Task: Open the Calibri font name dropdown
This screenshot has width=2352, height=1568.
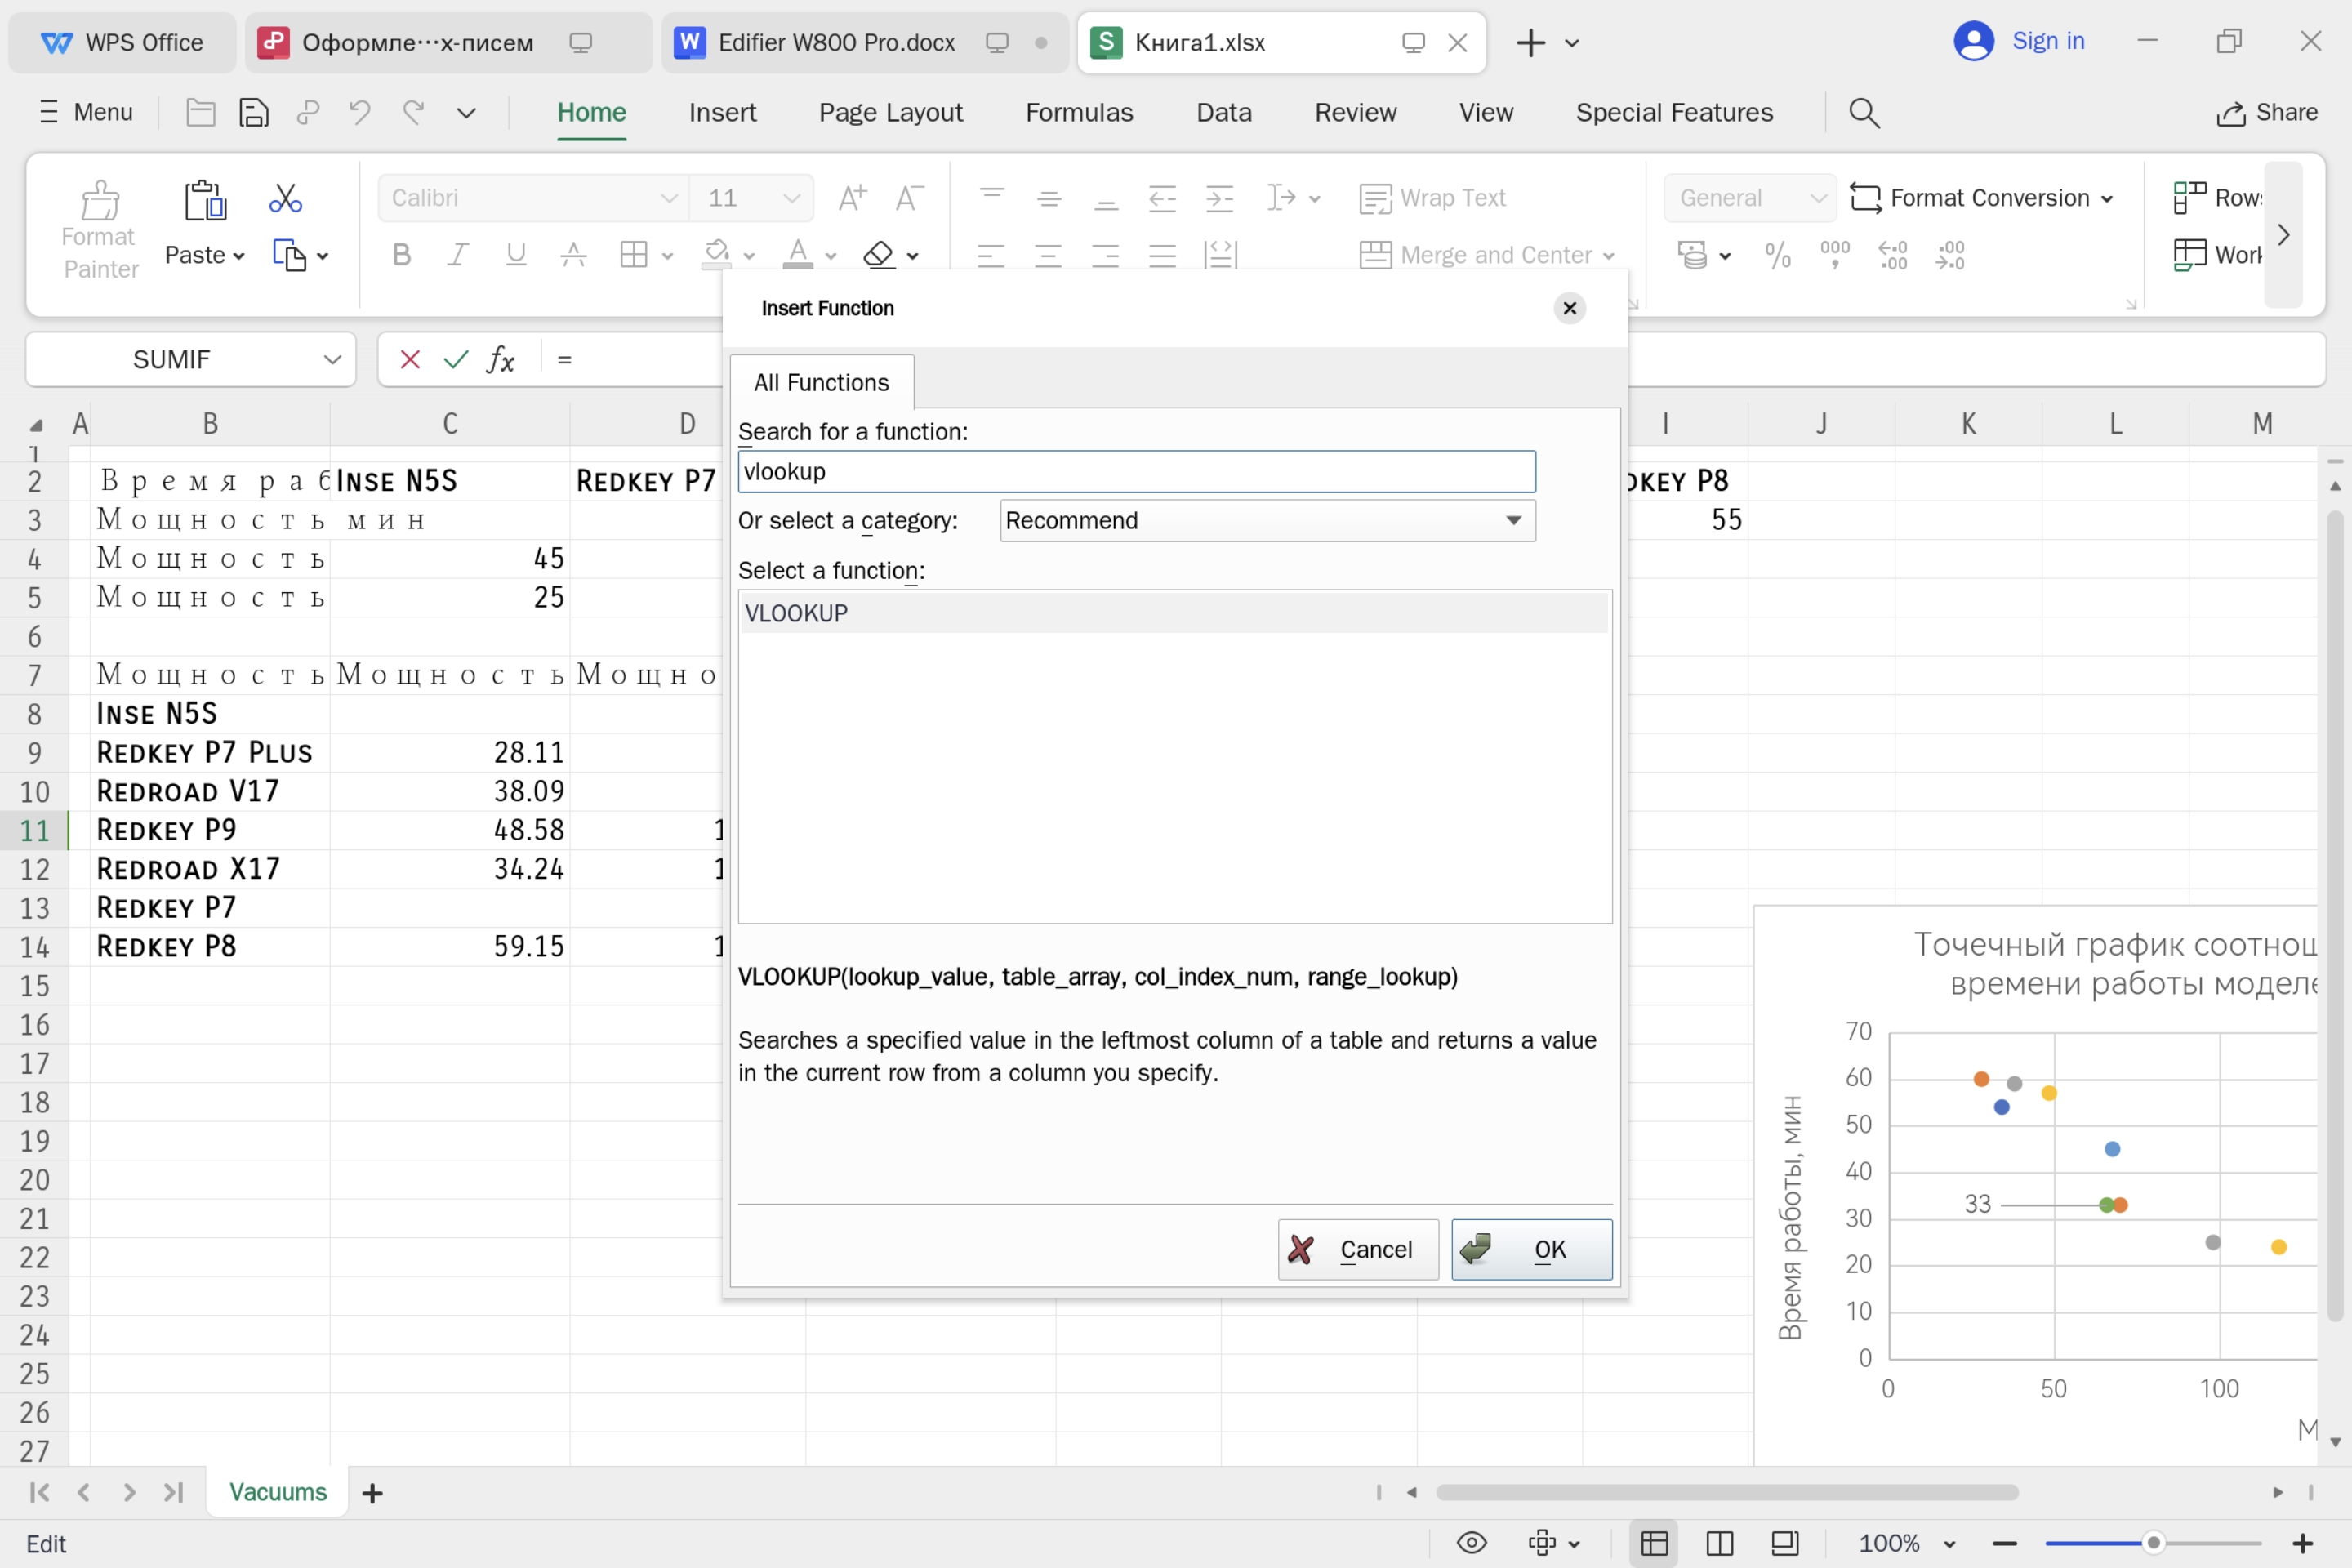Action: [668, 198]
